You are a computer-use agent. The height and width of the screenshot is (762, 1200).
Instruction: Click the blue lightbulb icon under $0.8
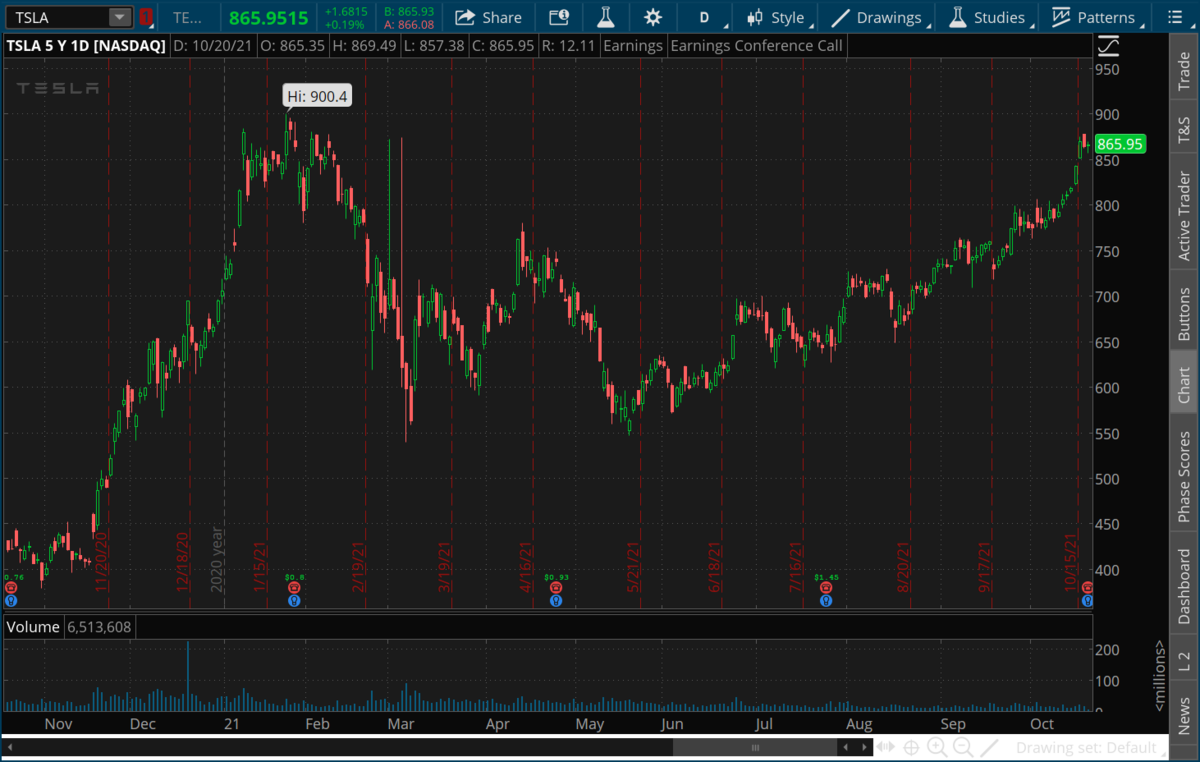click(294, 601)
